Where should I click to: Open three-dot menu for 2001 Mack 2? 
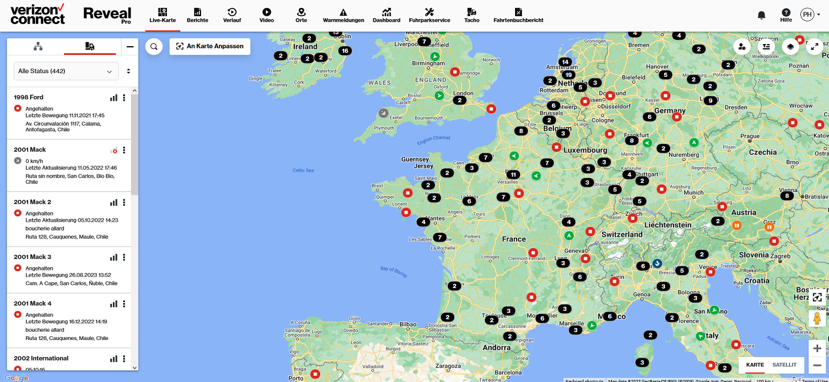[x=124, y=202]
